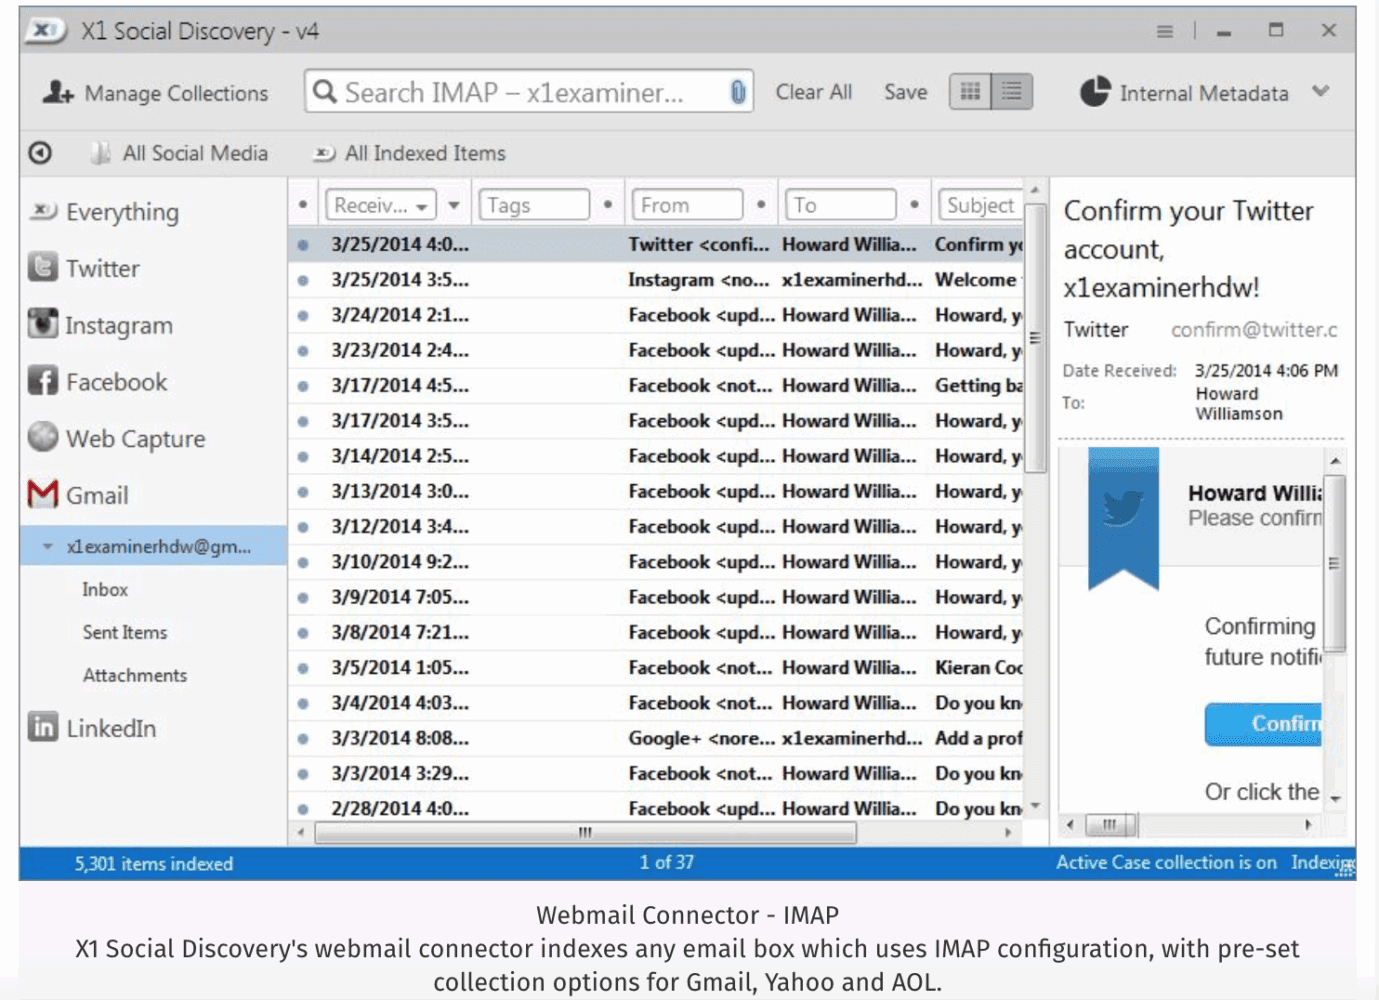The image size is (1379, 1000).
Task: Select the LinkedIn icon in the sidebar
Action: [43, 727]
